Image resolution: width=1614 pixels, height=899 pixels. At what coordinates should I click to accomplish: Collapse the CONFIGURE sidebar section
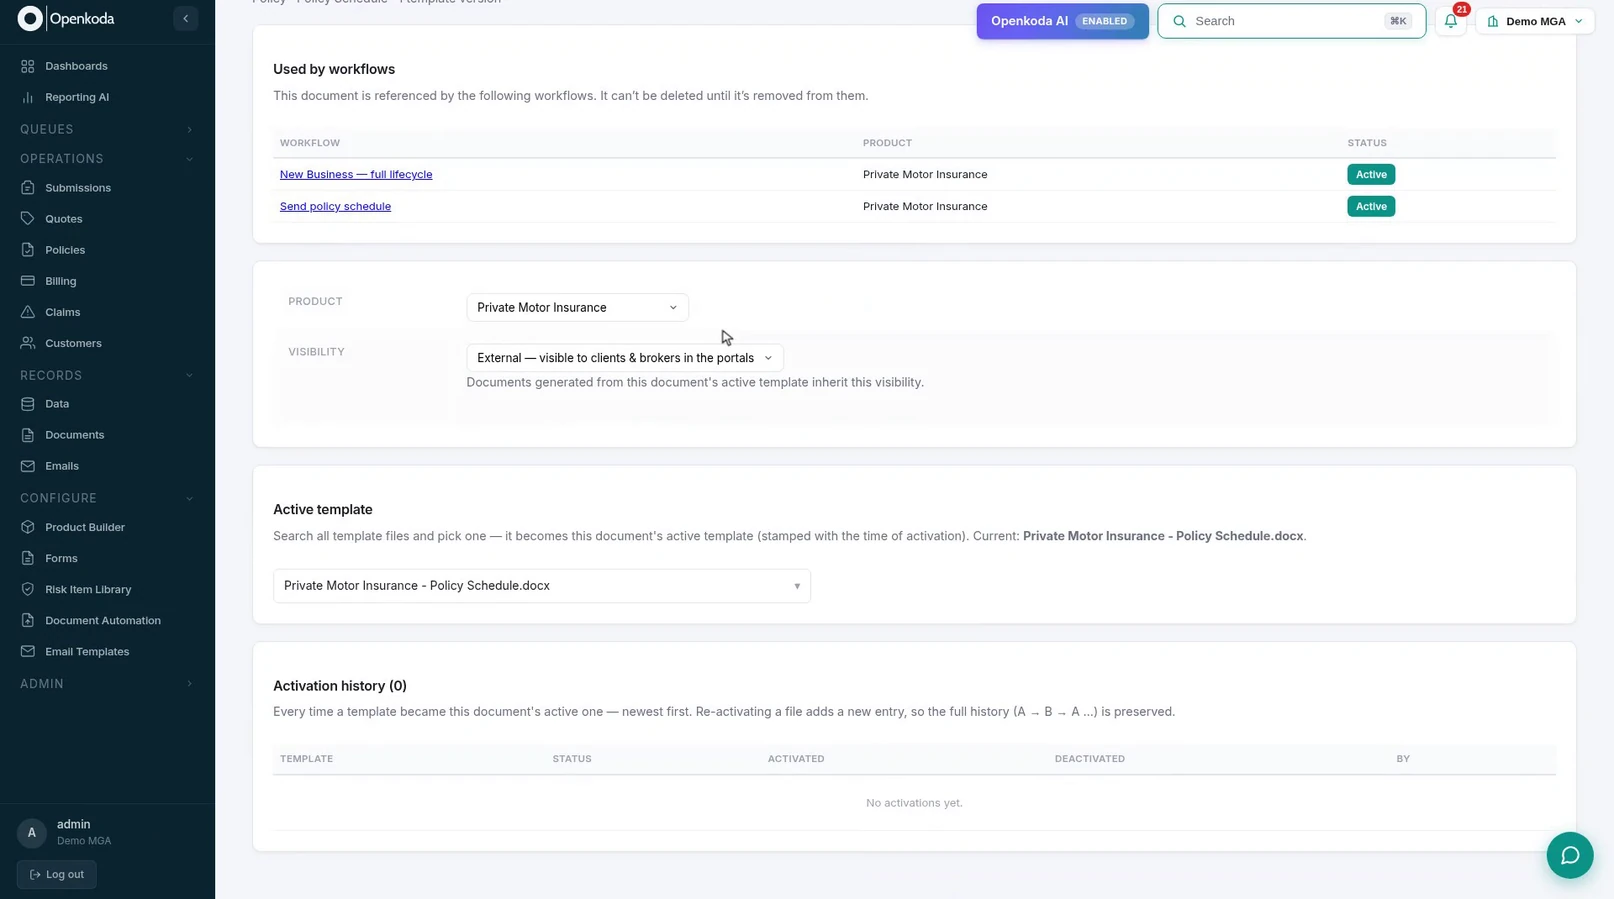click(107, 498)
